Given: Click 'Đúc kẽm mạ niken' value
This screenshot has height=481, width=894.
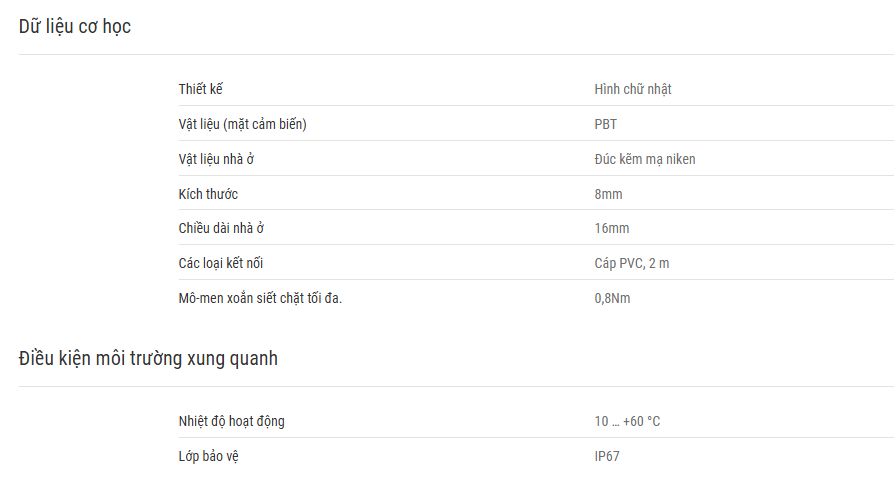Looking at the screenshot, I should point(645,159).
